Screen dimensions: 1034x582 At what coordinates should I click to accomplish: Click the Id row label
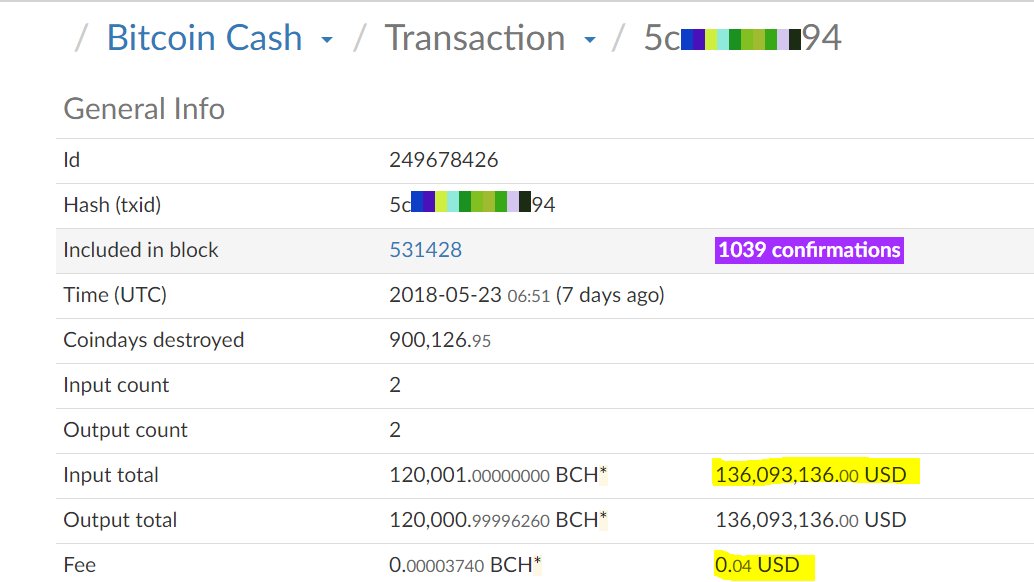pyautogui.click(x=71, y=160)
